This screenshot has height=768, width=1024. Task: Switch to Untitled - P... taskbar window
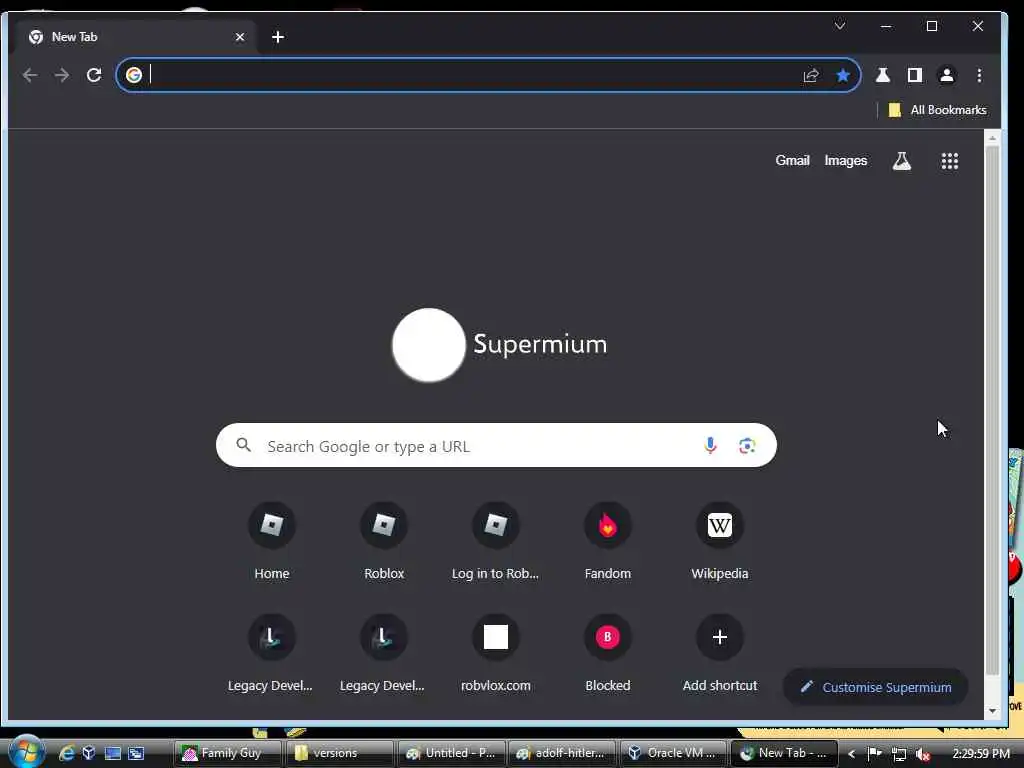pos(451,753)
